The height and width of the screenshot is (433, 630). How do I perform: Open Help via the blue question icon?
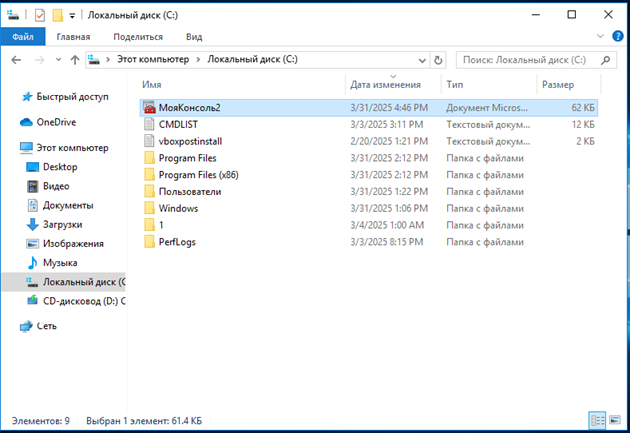[x=618, y=36]
